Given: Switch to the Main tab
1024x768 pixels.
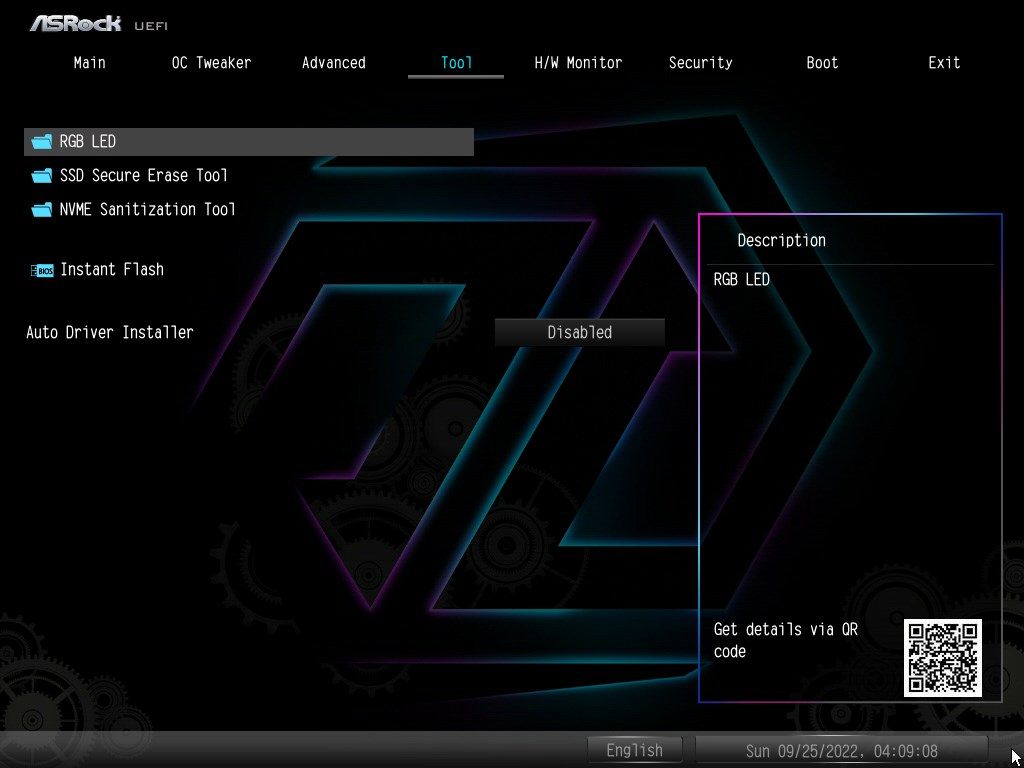Looking at the screenshot, I should click(89, 63).
